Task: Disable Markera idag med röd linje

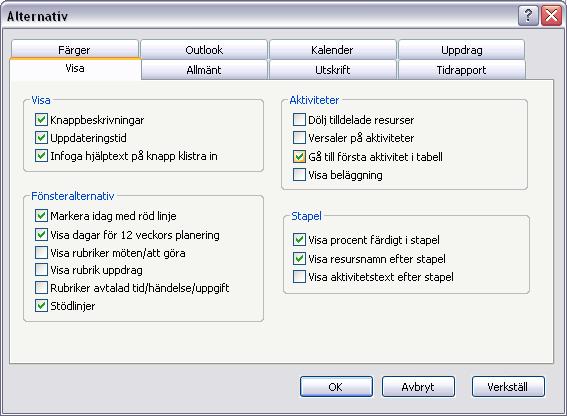Action: coord(41,216)
